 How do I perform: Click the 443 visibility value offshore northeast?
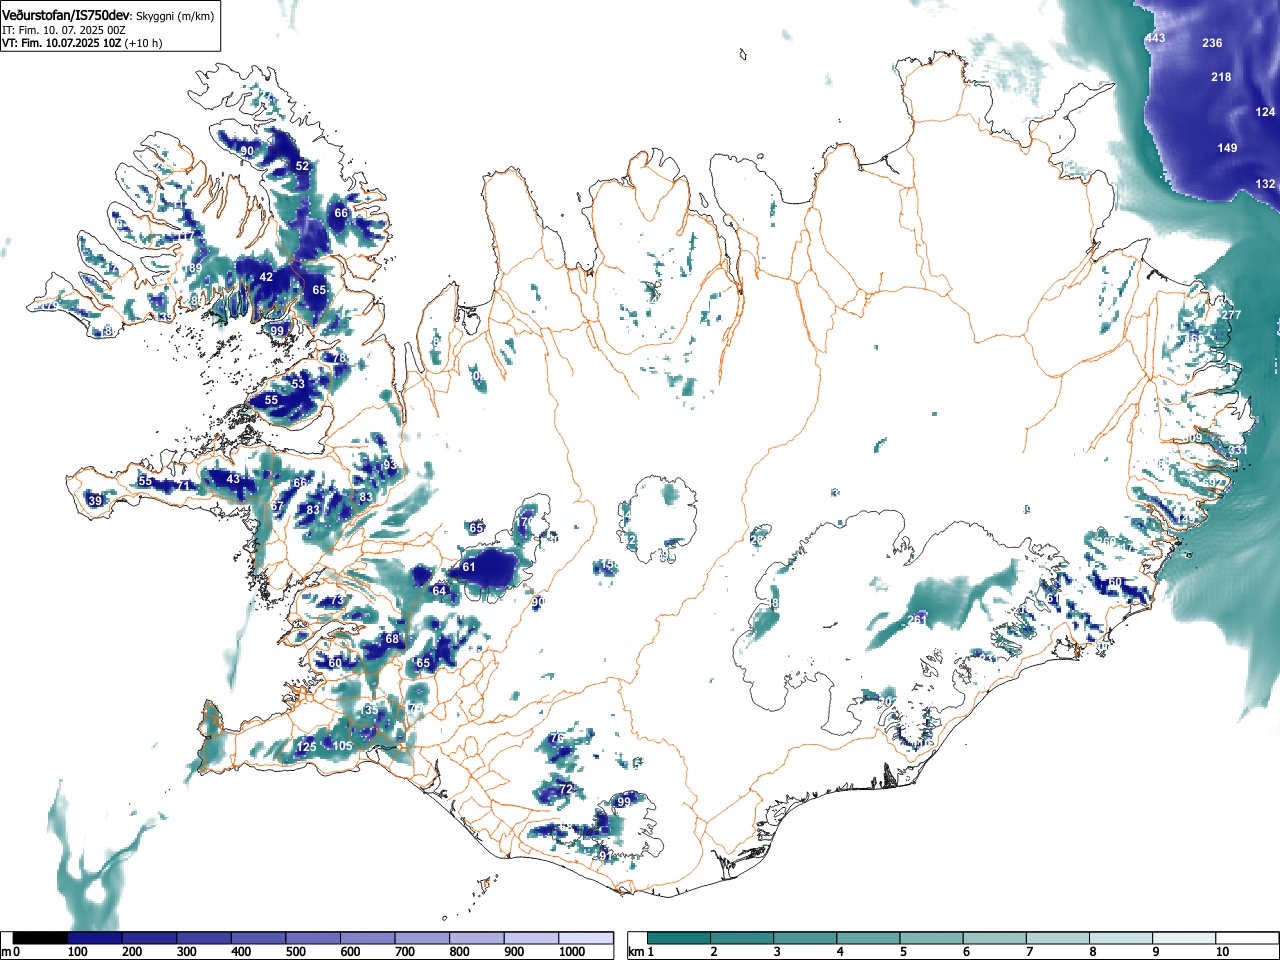click(1156, 38)
